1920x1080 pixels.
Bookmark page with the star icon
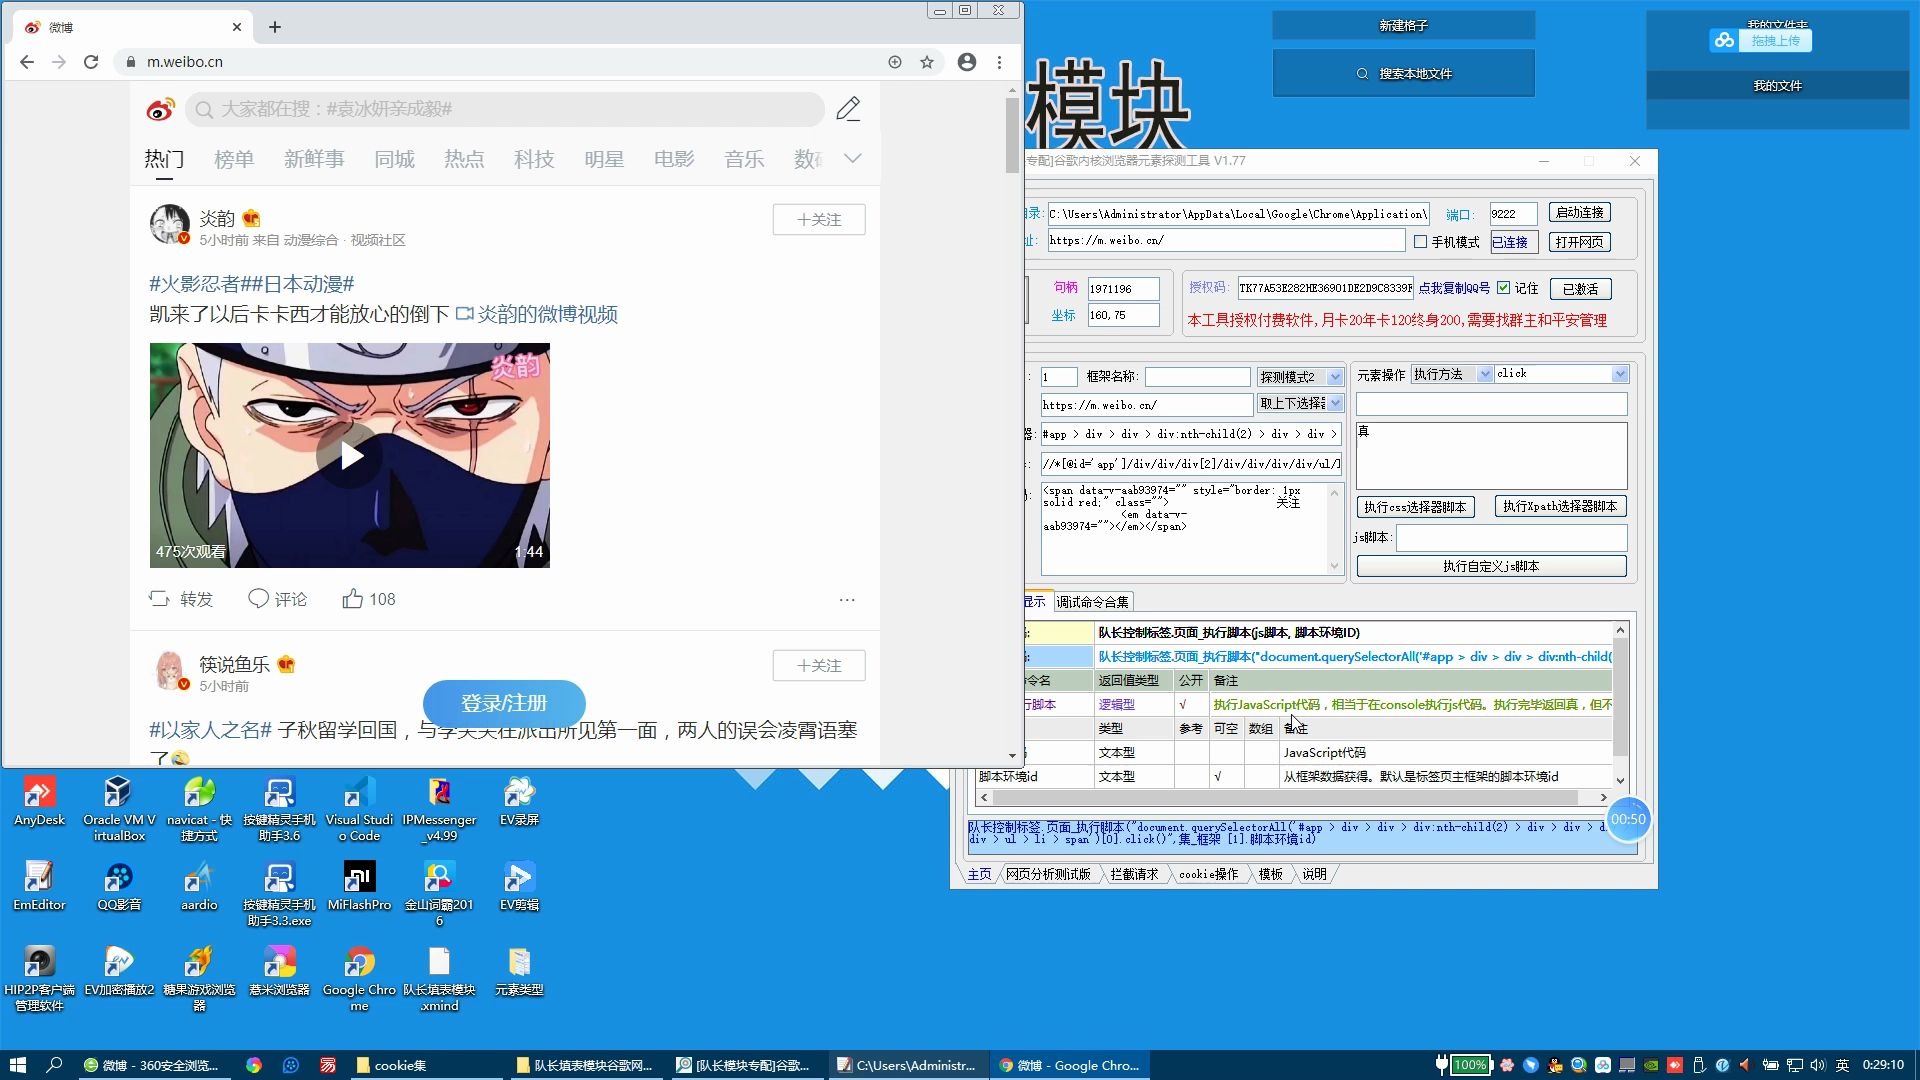tap(927, 62)
